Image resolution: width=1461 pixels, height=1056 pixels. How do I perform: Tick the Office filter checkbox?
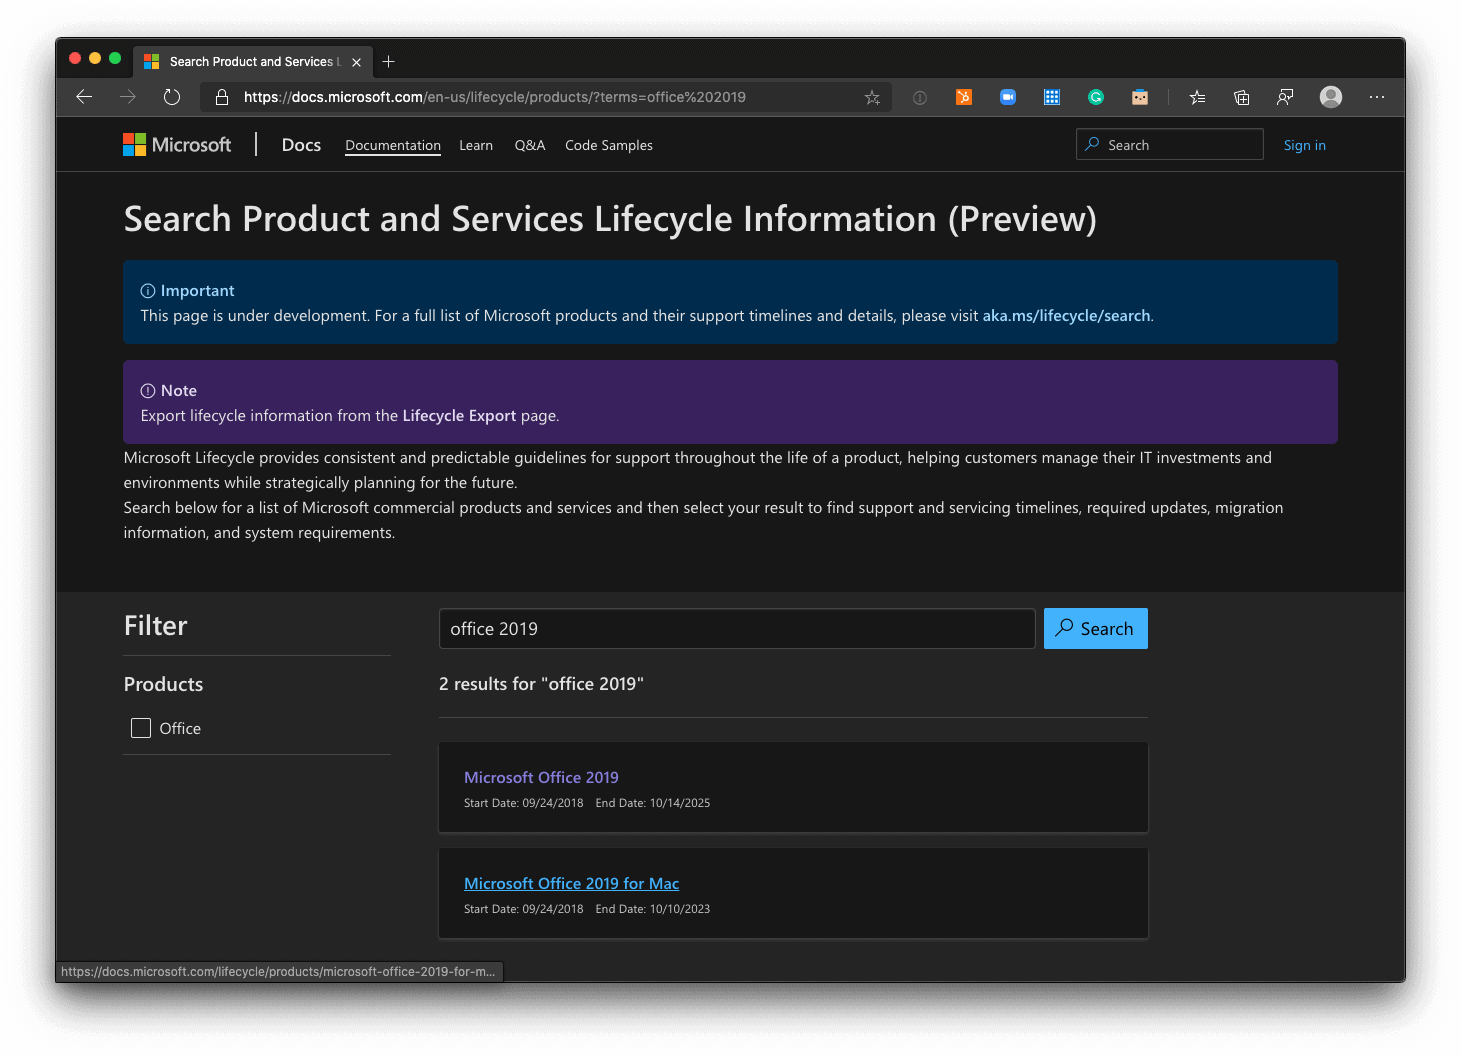[141, 728]
